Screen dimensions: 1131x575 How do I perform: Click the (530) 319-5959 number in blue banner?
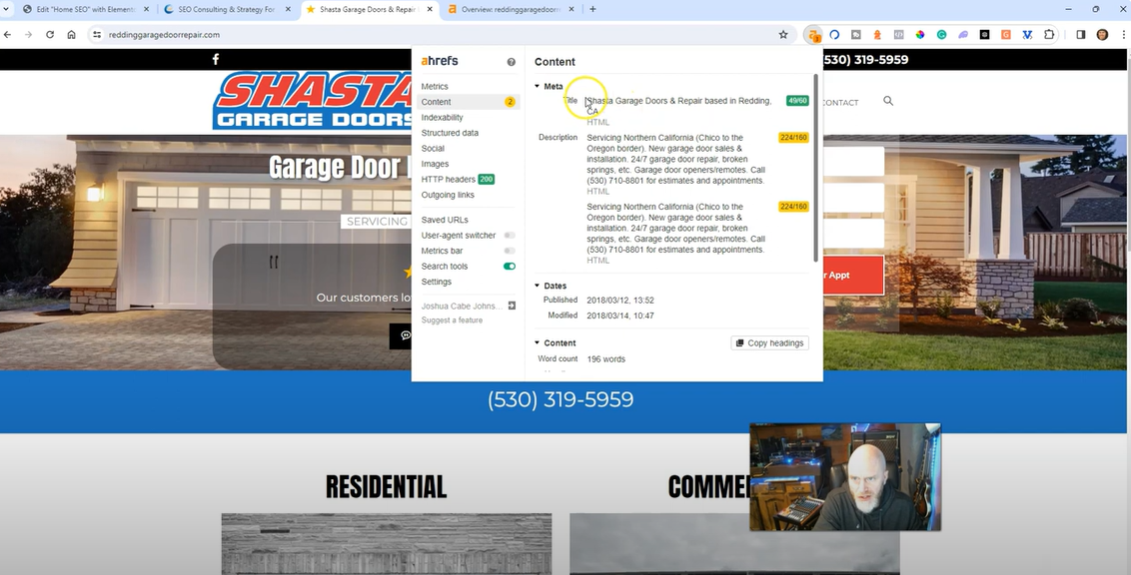[560, 400]
